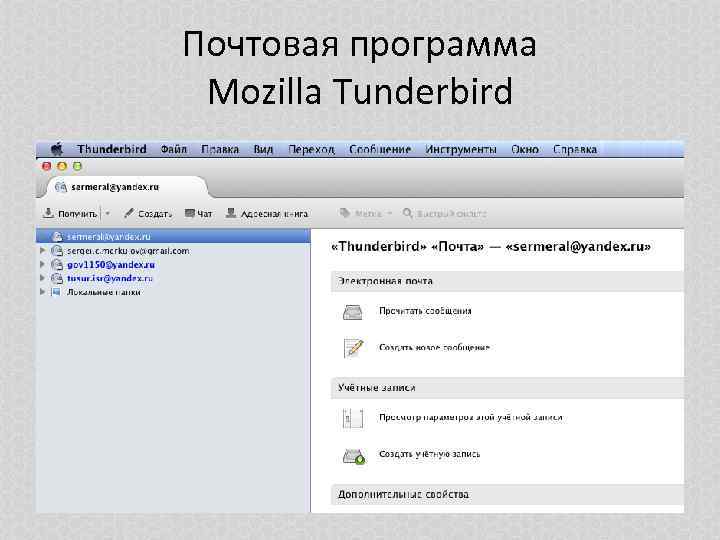Select sermeral@yandex.ru account in folder tree
Screen dimensions: 720x540
pos(173,236)
